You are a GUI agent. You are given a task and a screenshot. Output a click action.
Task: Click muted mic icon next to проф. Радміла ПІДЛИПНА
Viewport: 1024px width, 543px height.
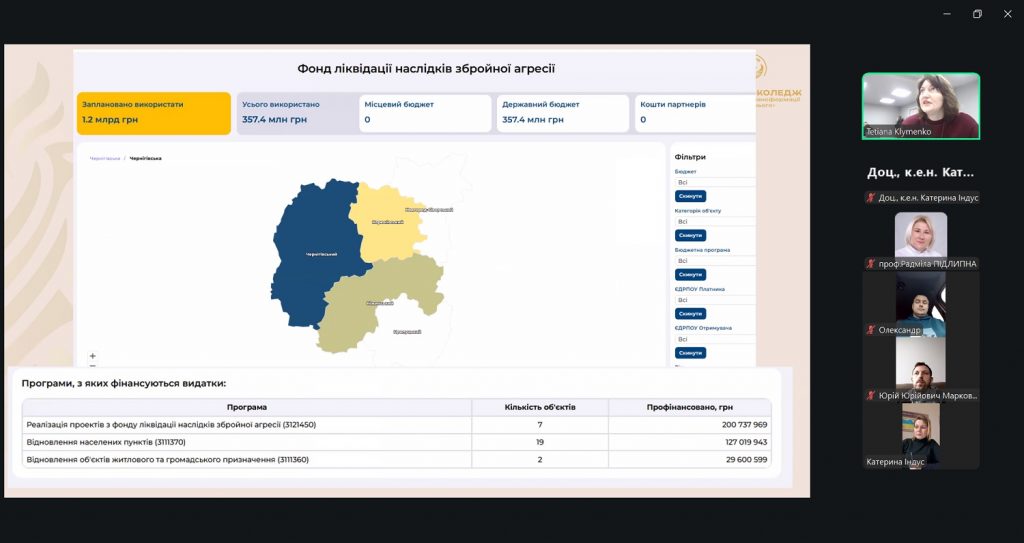(871, 264)
